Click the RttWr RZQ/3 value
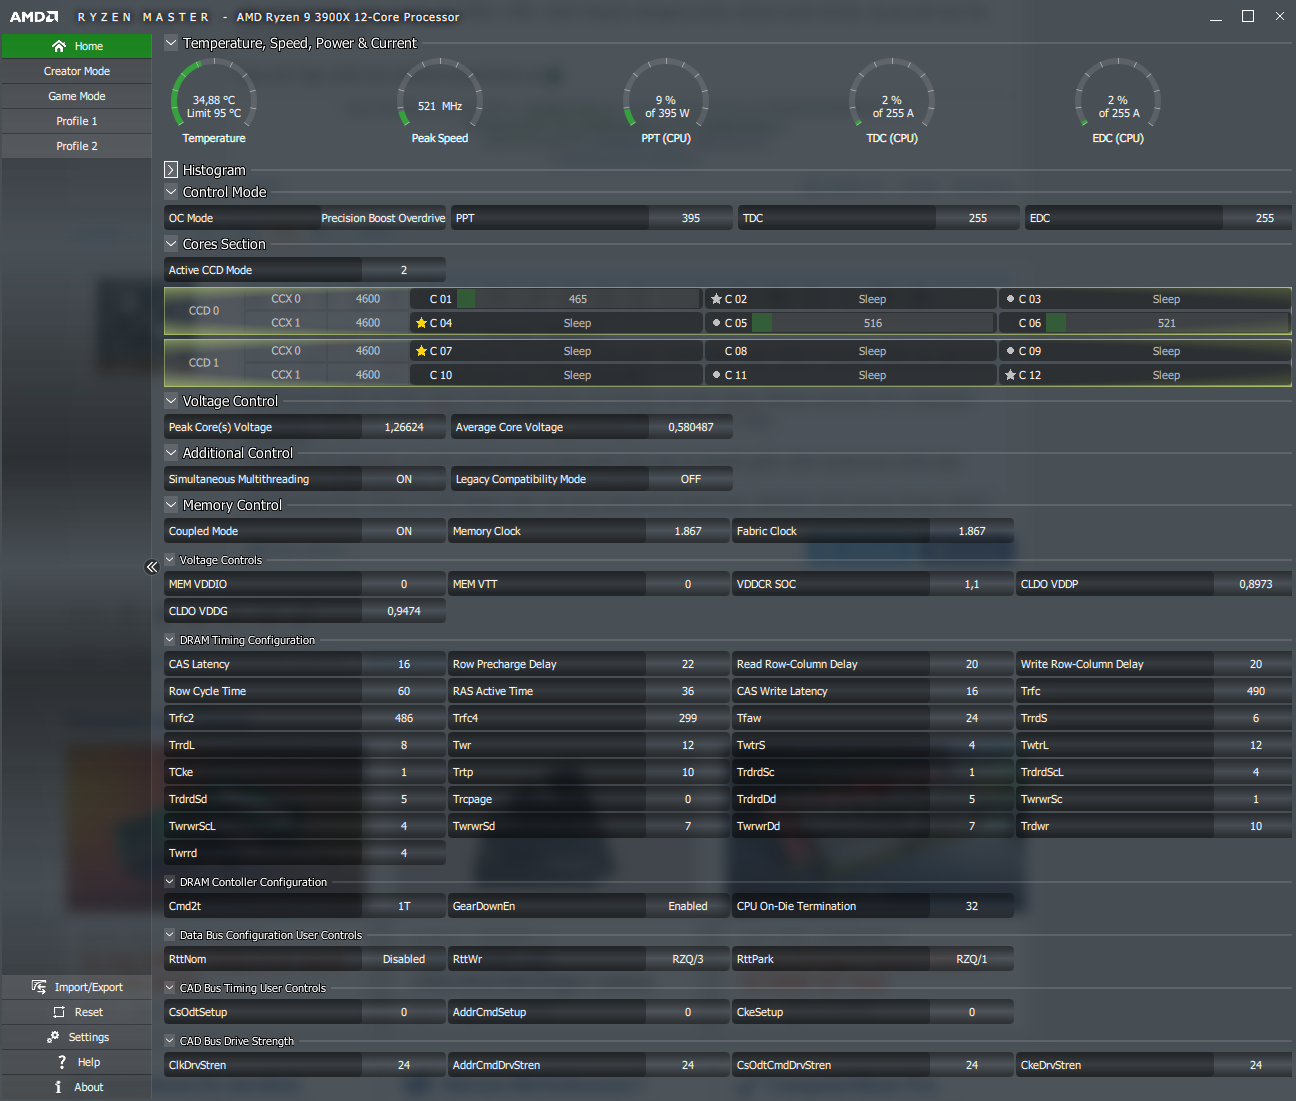Viewport: 1296px width, 1101px height. click(688, 959)
